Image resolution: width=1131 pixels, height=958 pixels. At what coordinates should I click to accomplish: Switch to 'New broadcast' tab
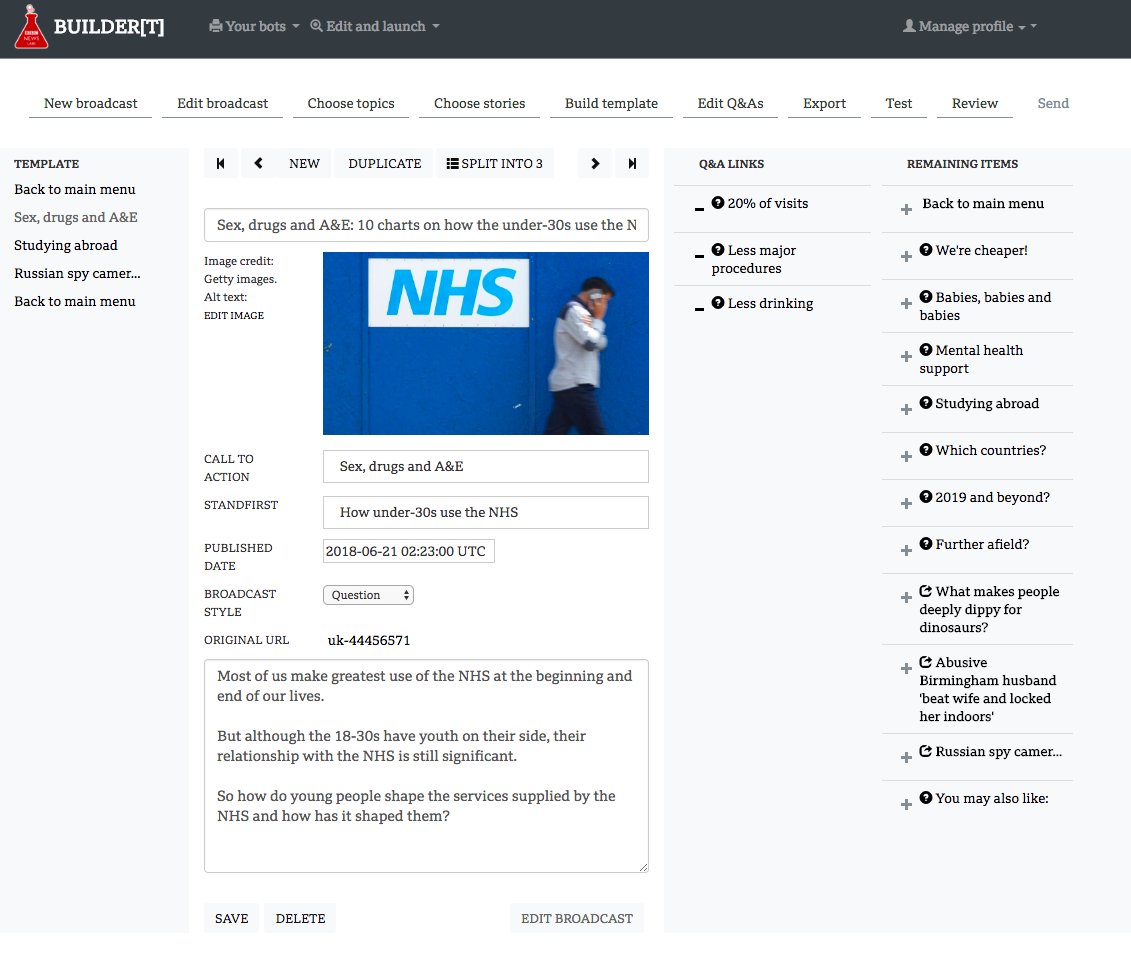click(90, 103)
